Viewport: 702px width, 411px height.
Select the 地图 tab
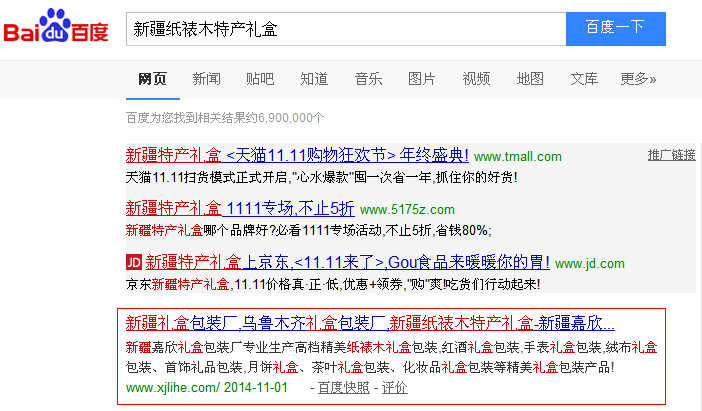[530, 79]
